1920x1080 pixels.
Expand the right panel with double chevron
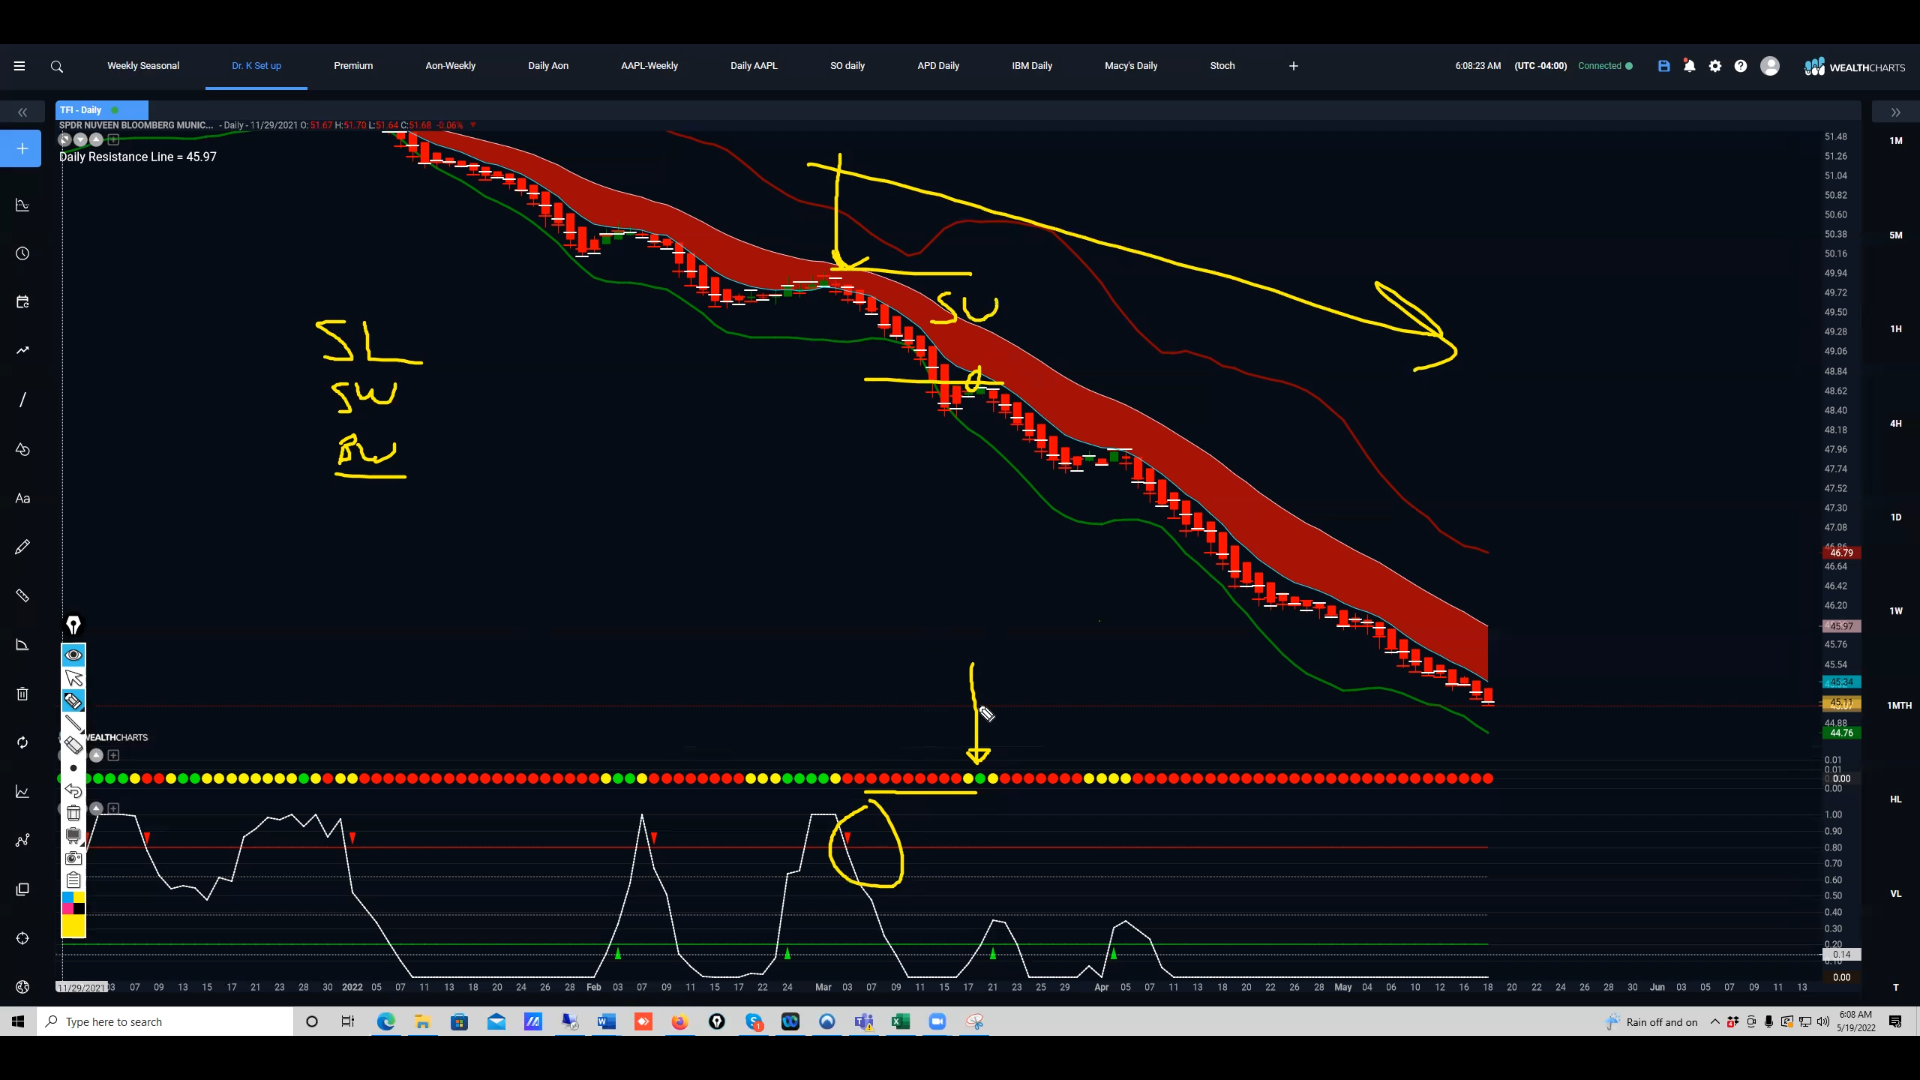coord(1895,112)
